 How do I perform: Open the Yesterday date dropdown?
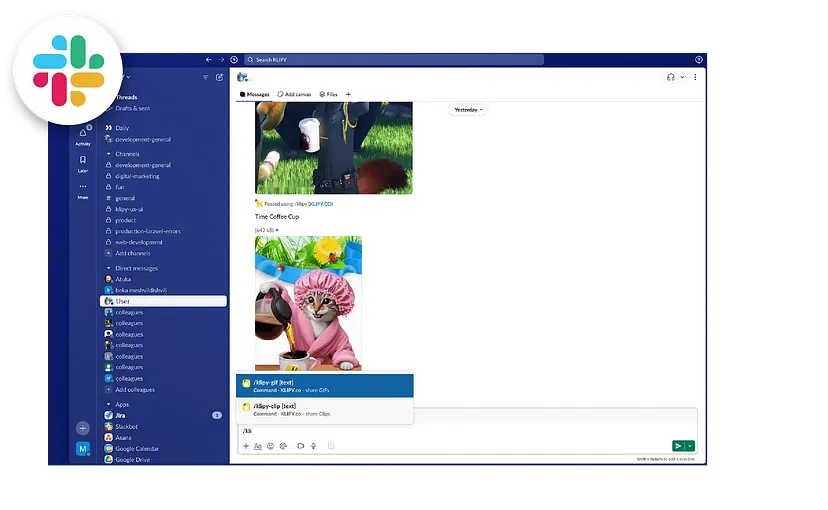coord(468,110)
